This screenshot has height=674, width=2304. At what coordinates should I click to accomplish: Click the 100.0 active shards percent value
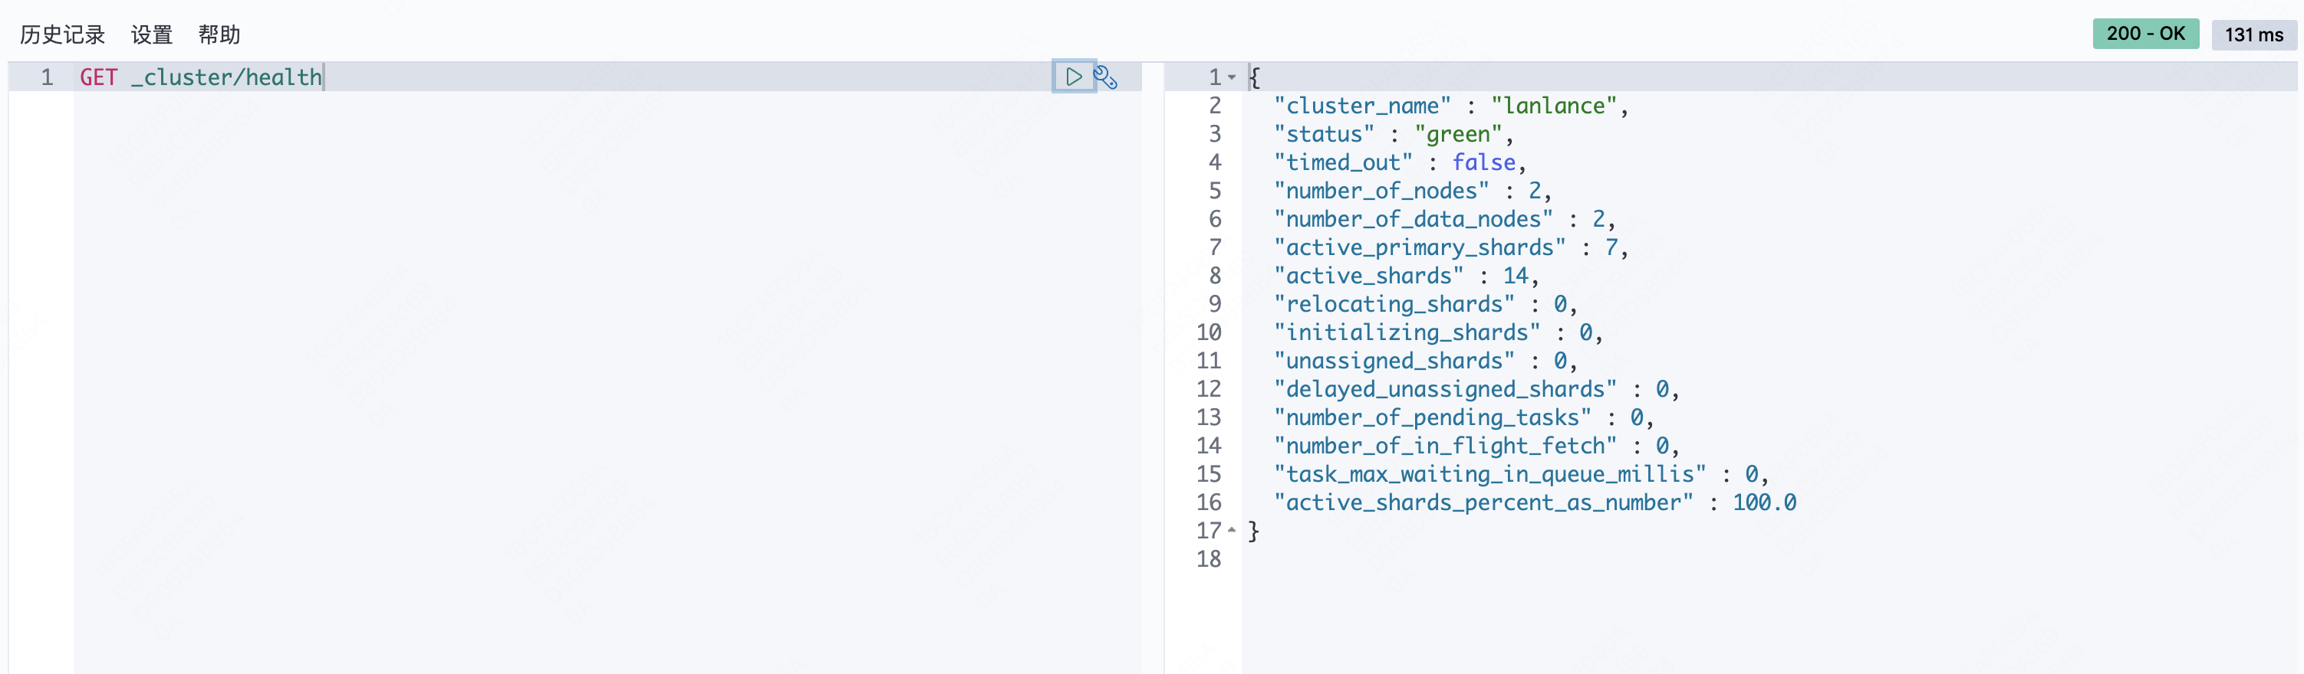point(1764,502)
